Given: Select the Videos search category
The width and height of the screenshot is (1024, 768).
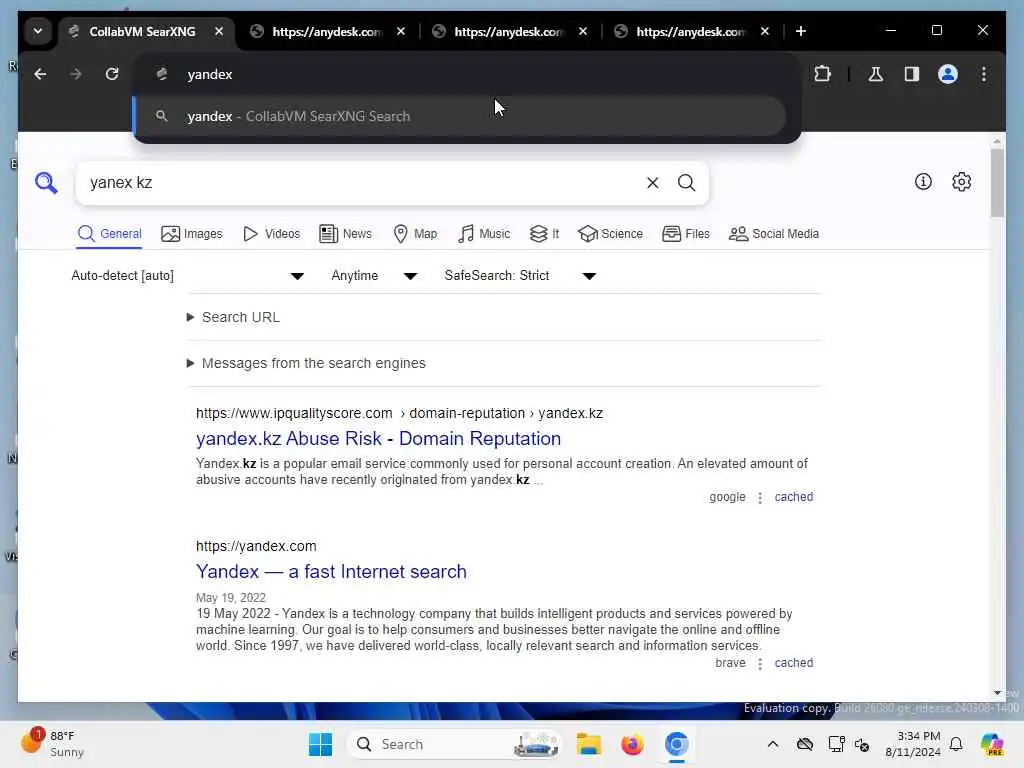Looking at the screenshot, I should tap(272, 234).
